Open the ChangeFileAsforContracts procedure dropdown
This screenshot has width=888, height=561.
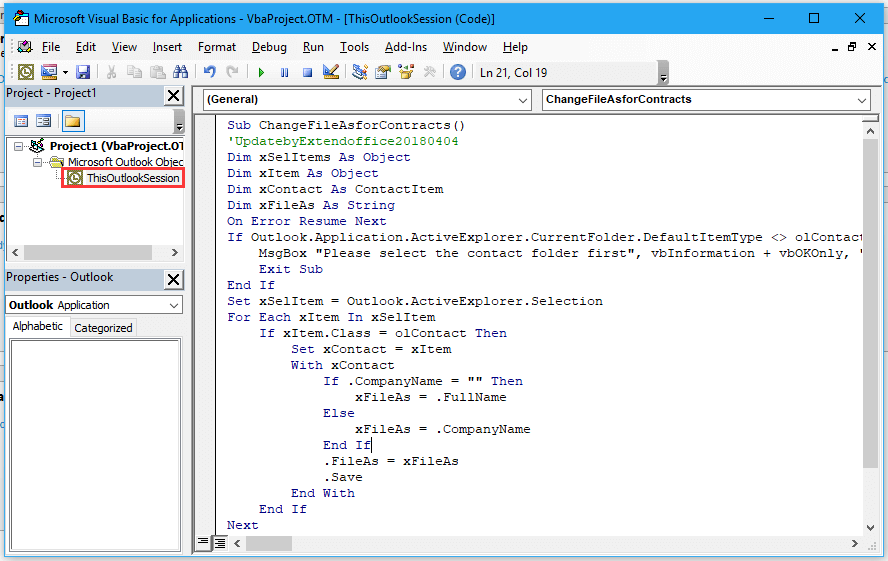coord(706,100)
